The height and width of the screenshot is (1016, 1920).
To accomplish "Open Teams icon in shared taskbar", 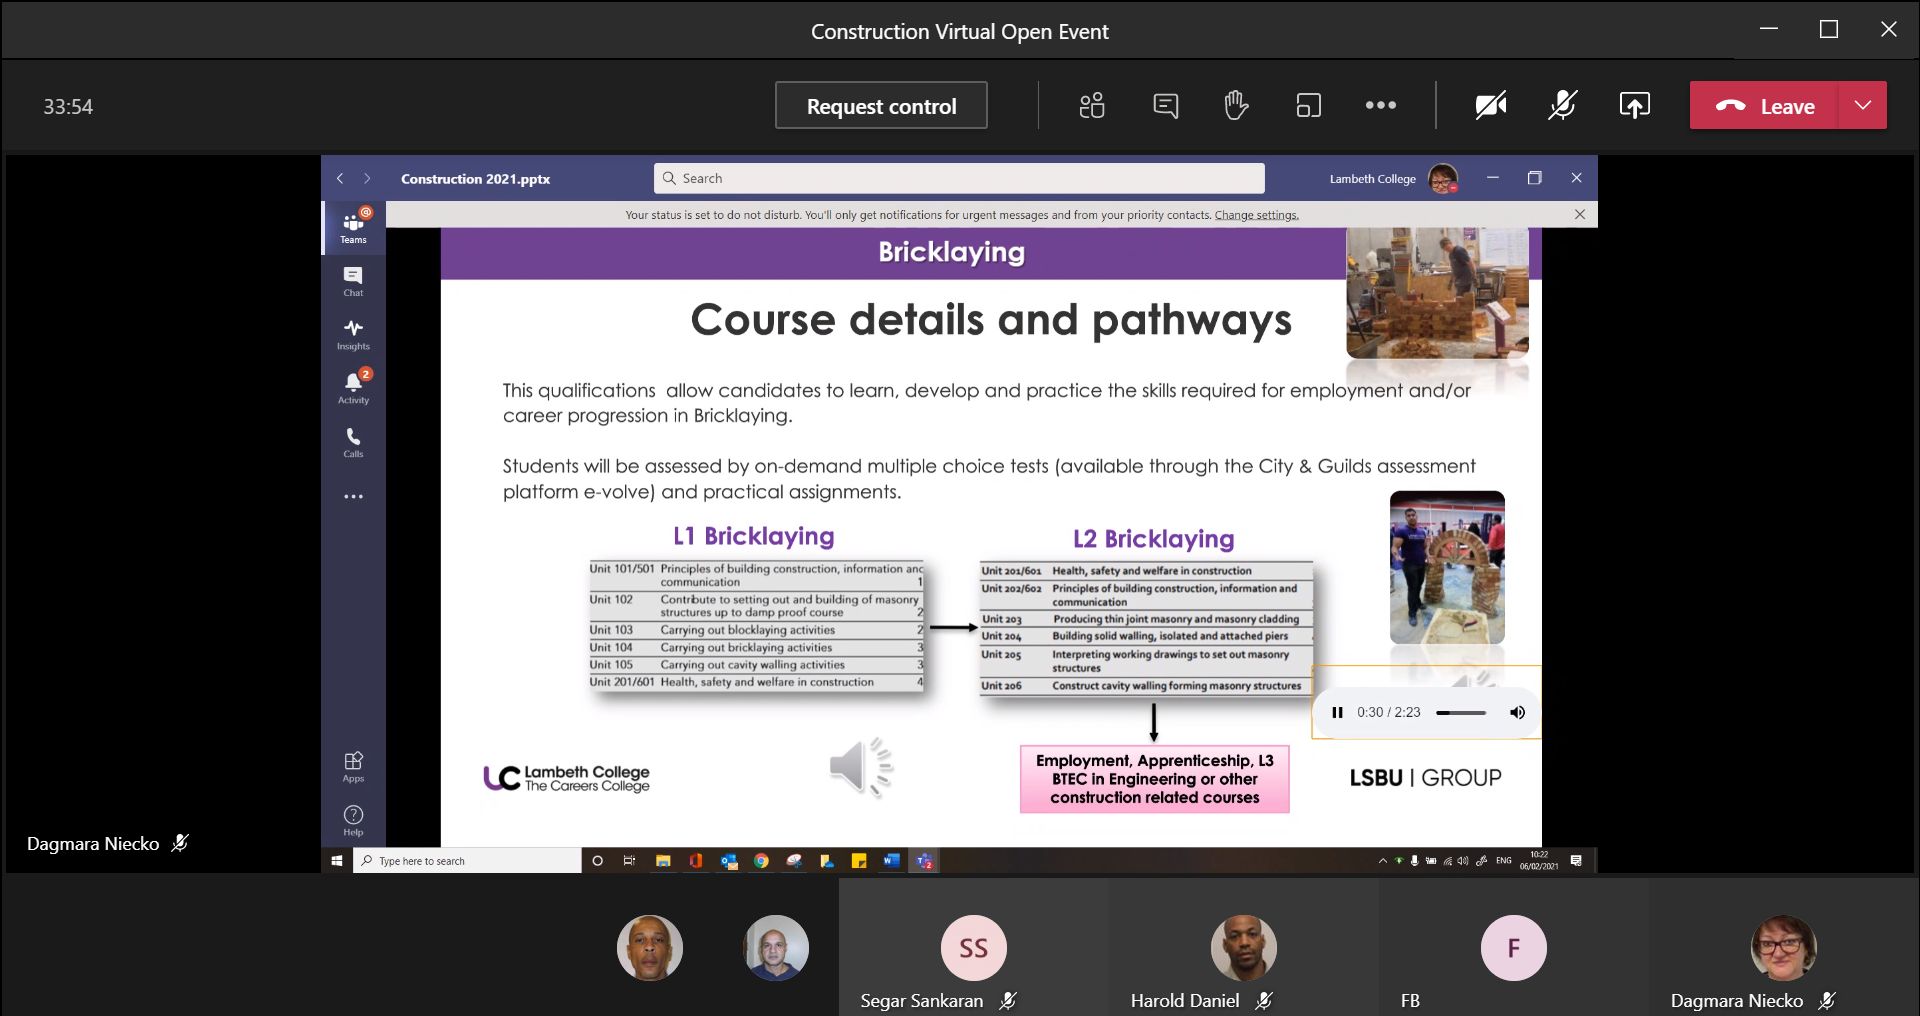I will [924, 860].
